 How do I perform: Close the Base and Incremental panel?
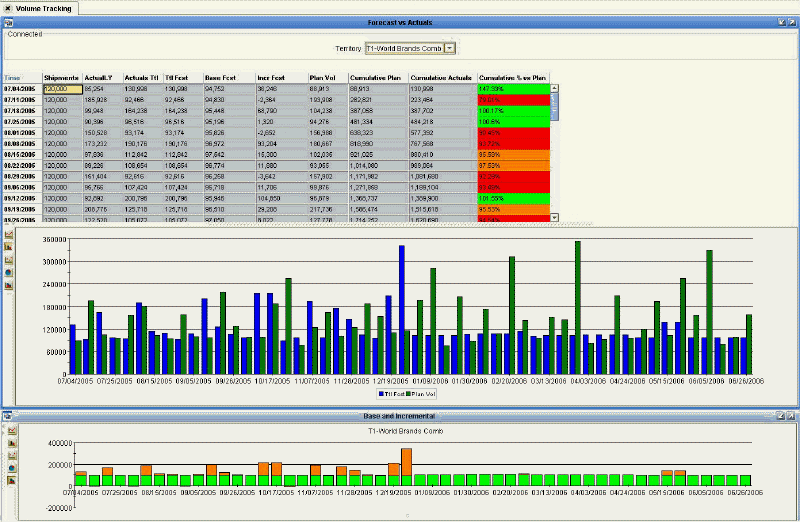(x=791, y=416)
